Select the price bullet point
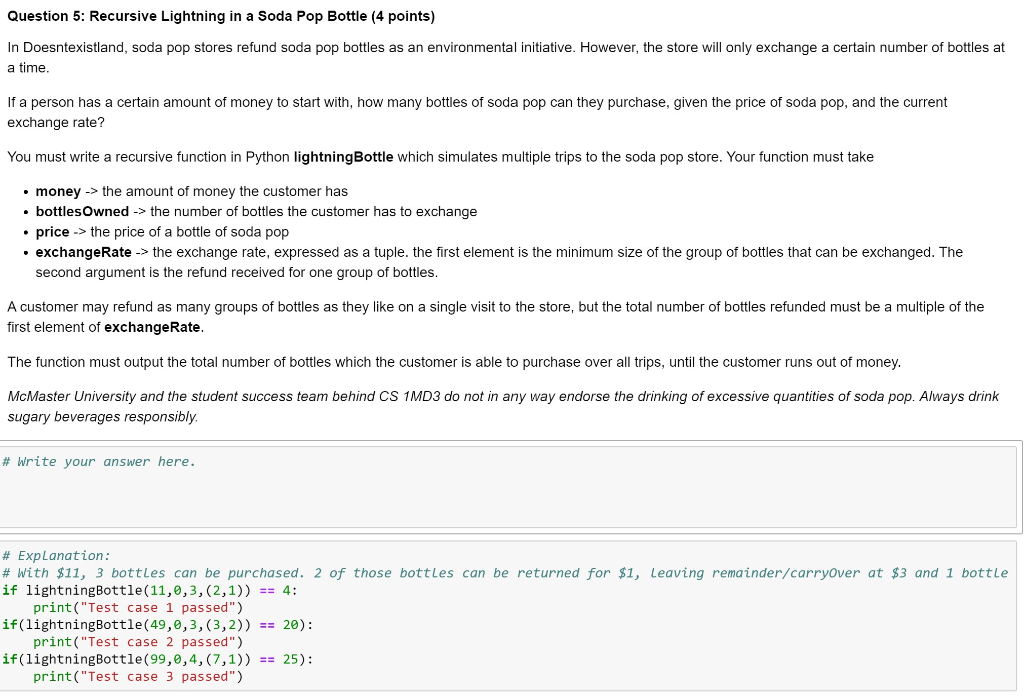 coord(160,231)
